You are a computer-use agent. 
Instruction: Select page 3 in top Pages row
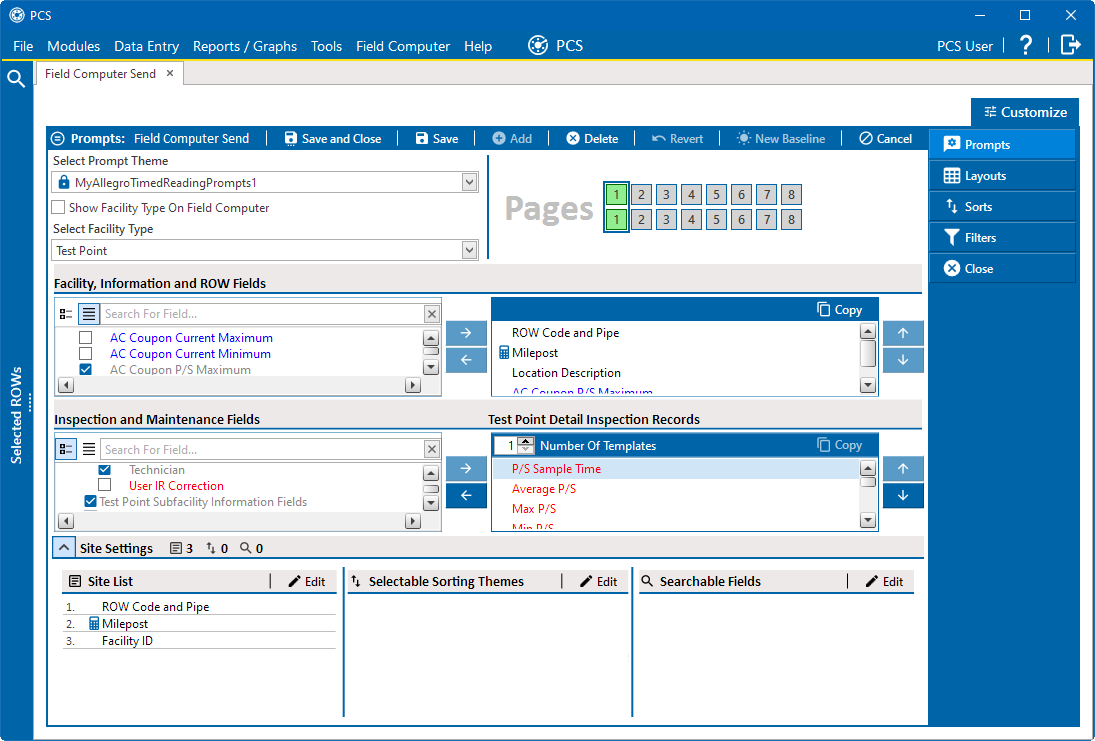[666, 194]
